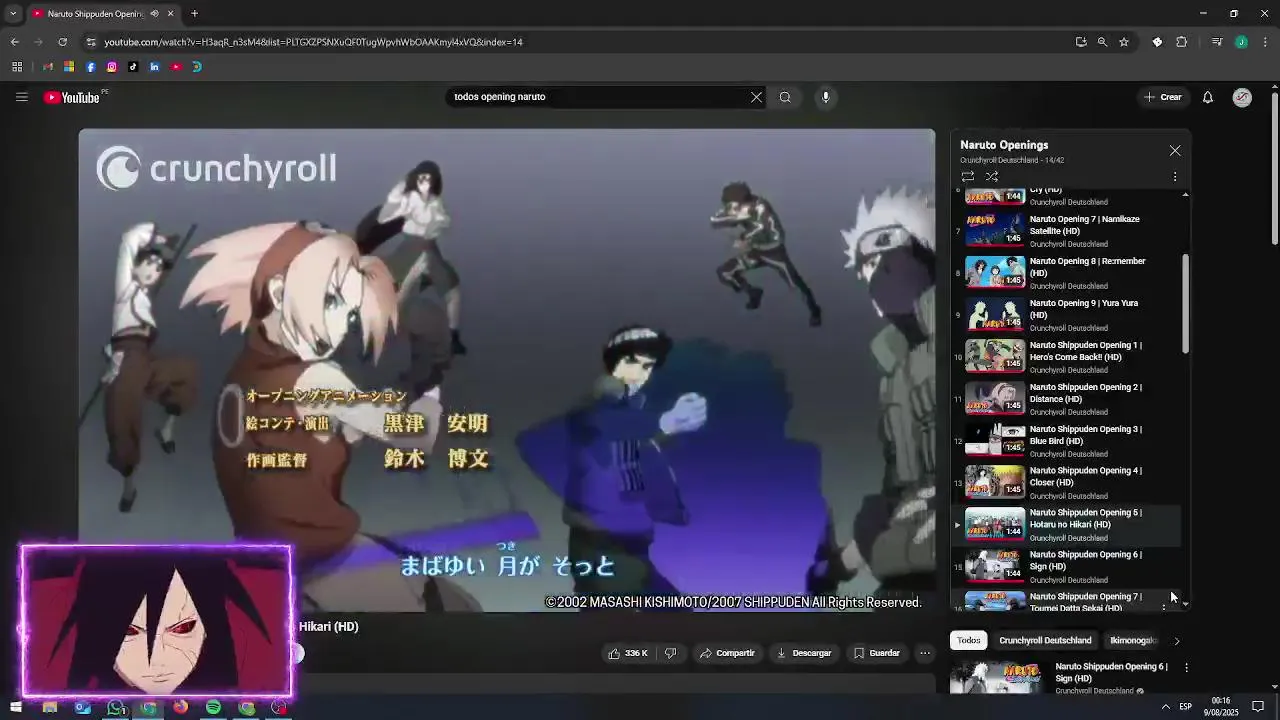Open media controls icon in toolbar
1280x720 pixels.
pyautogui.click(x=1217, y=42)
